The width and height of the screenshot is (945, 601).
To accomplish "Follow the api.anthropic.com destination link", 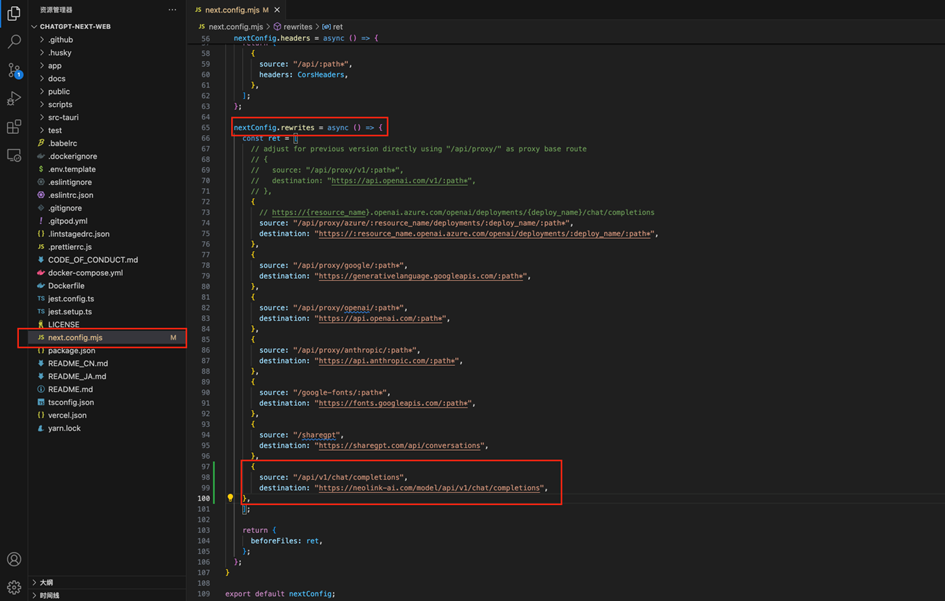I will pos(387,361).
